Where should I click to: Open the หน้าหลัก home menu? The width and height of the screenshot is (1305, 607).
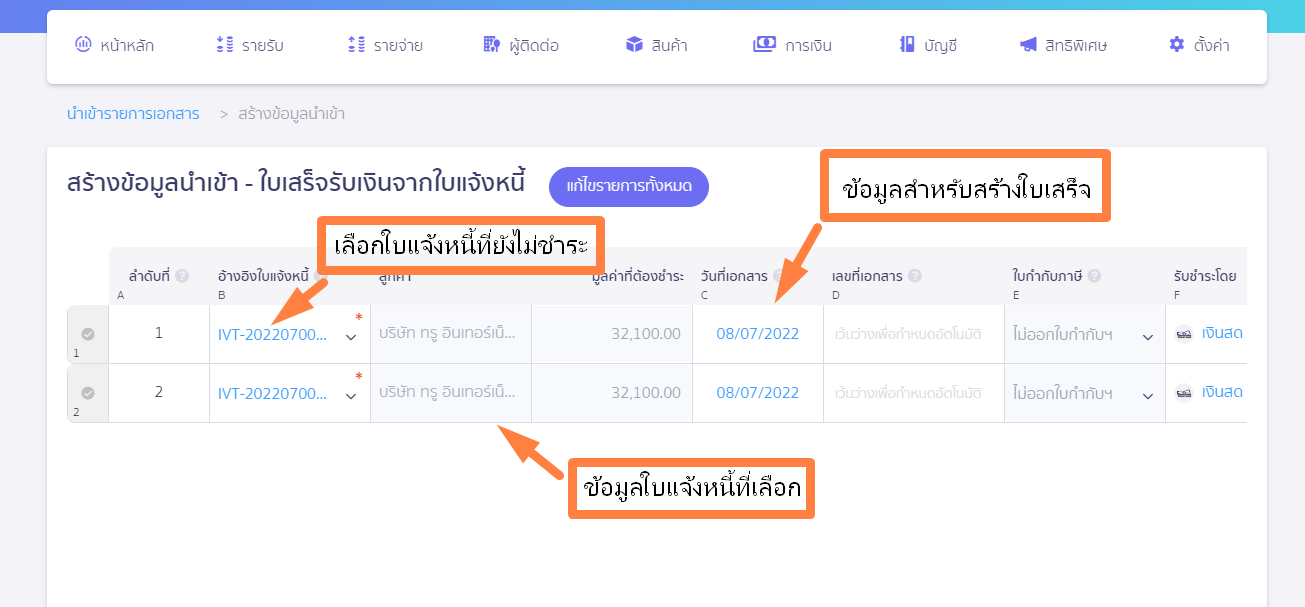coord(114,45)
